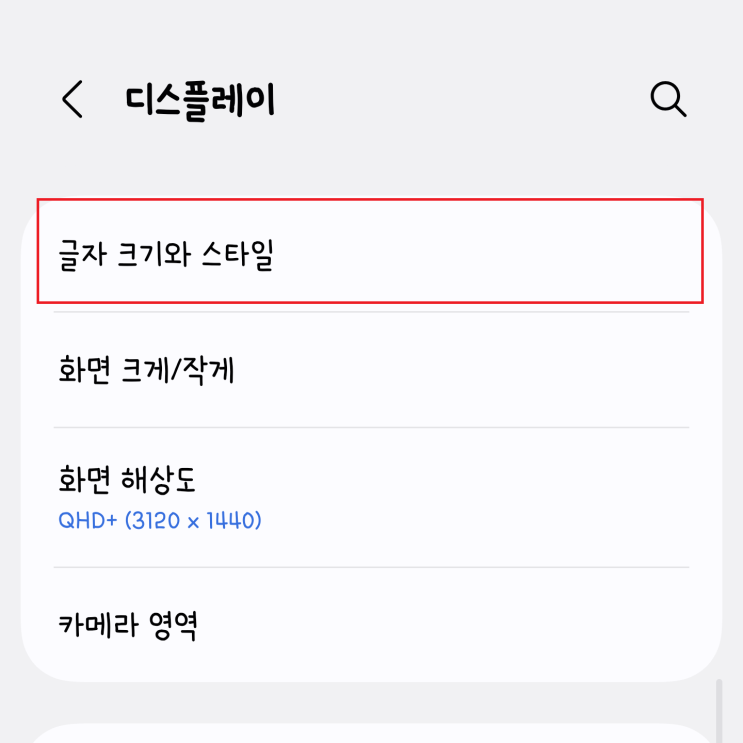Click the partially visible card below 카메라 영역
743x743 pixels.
click(371, 734)
